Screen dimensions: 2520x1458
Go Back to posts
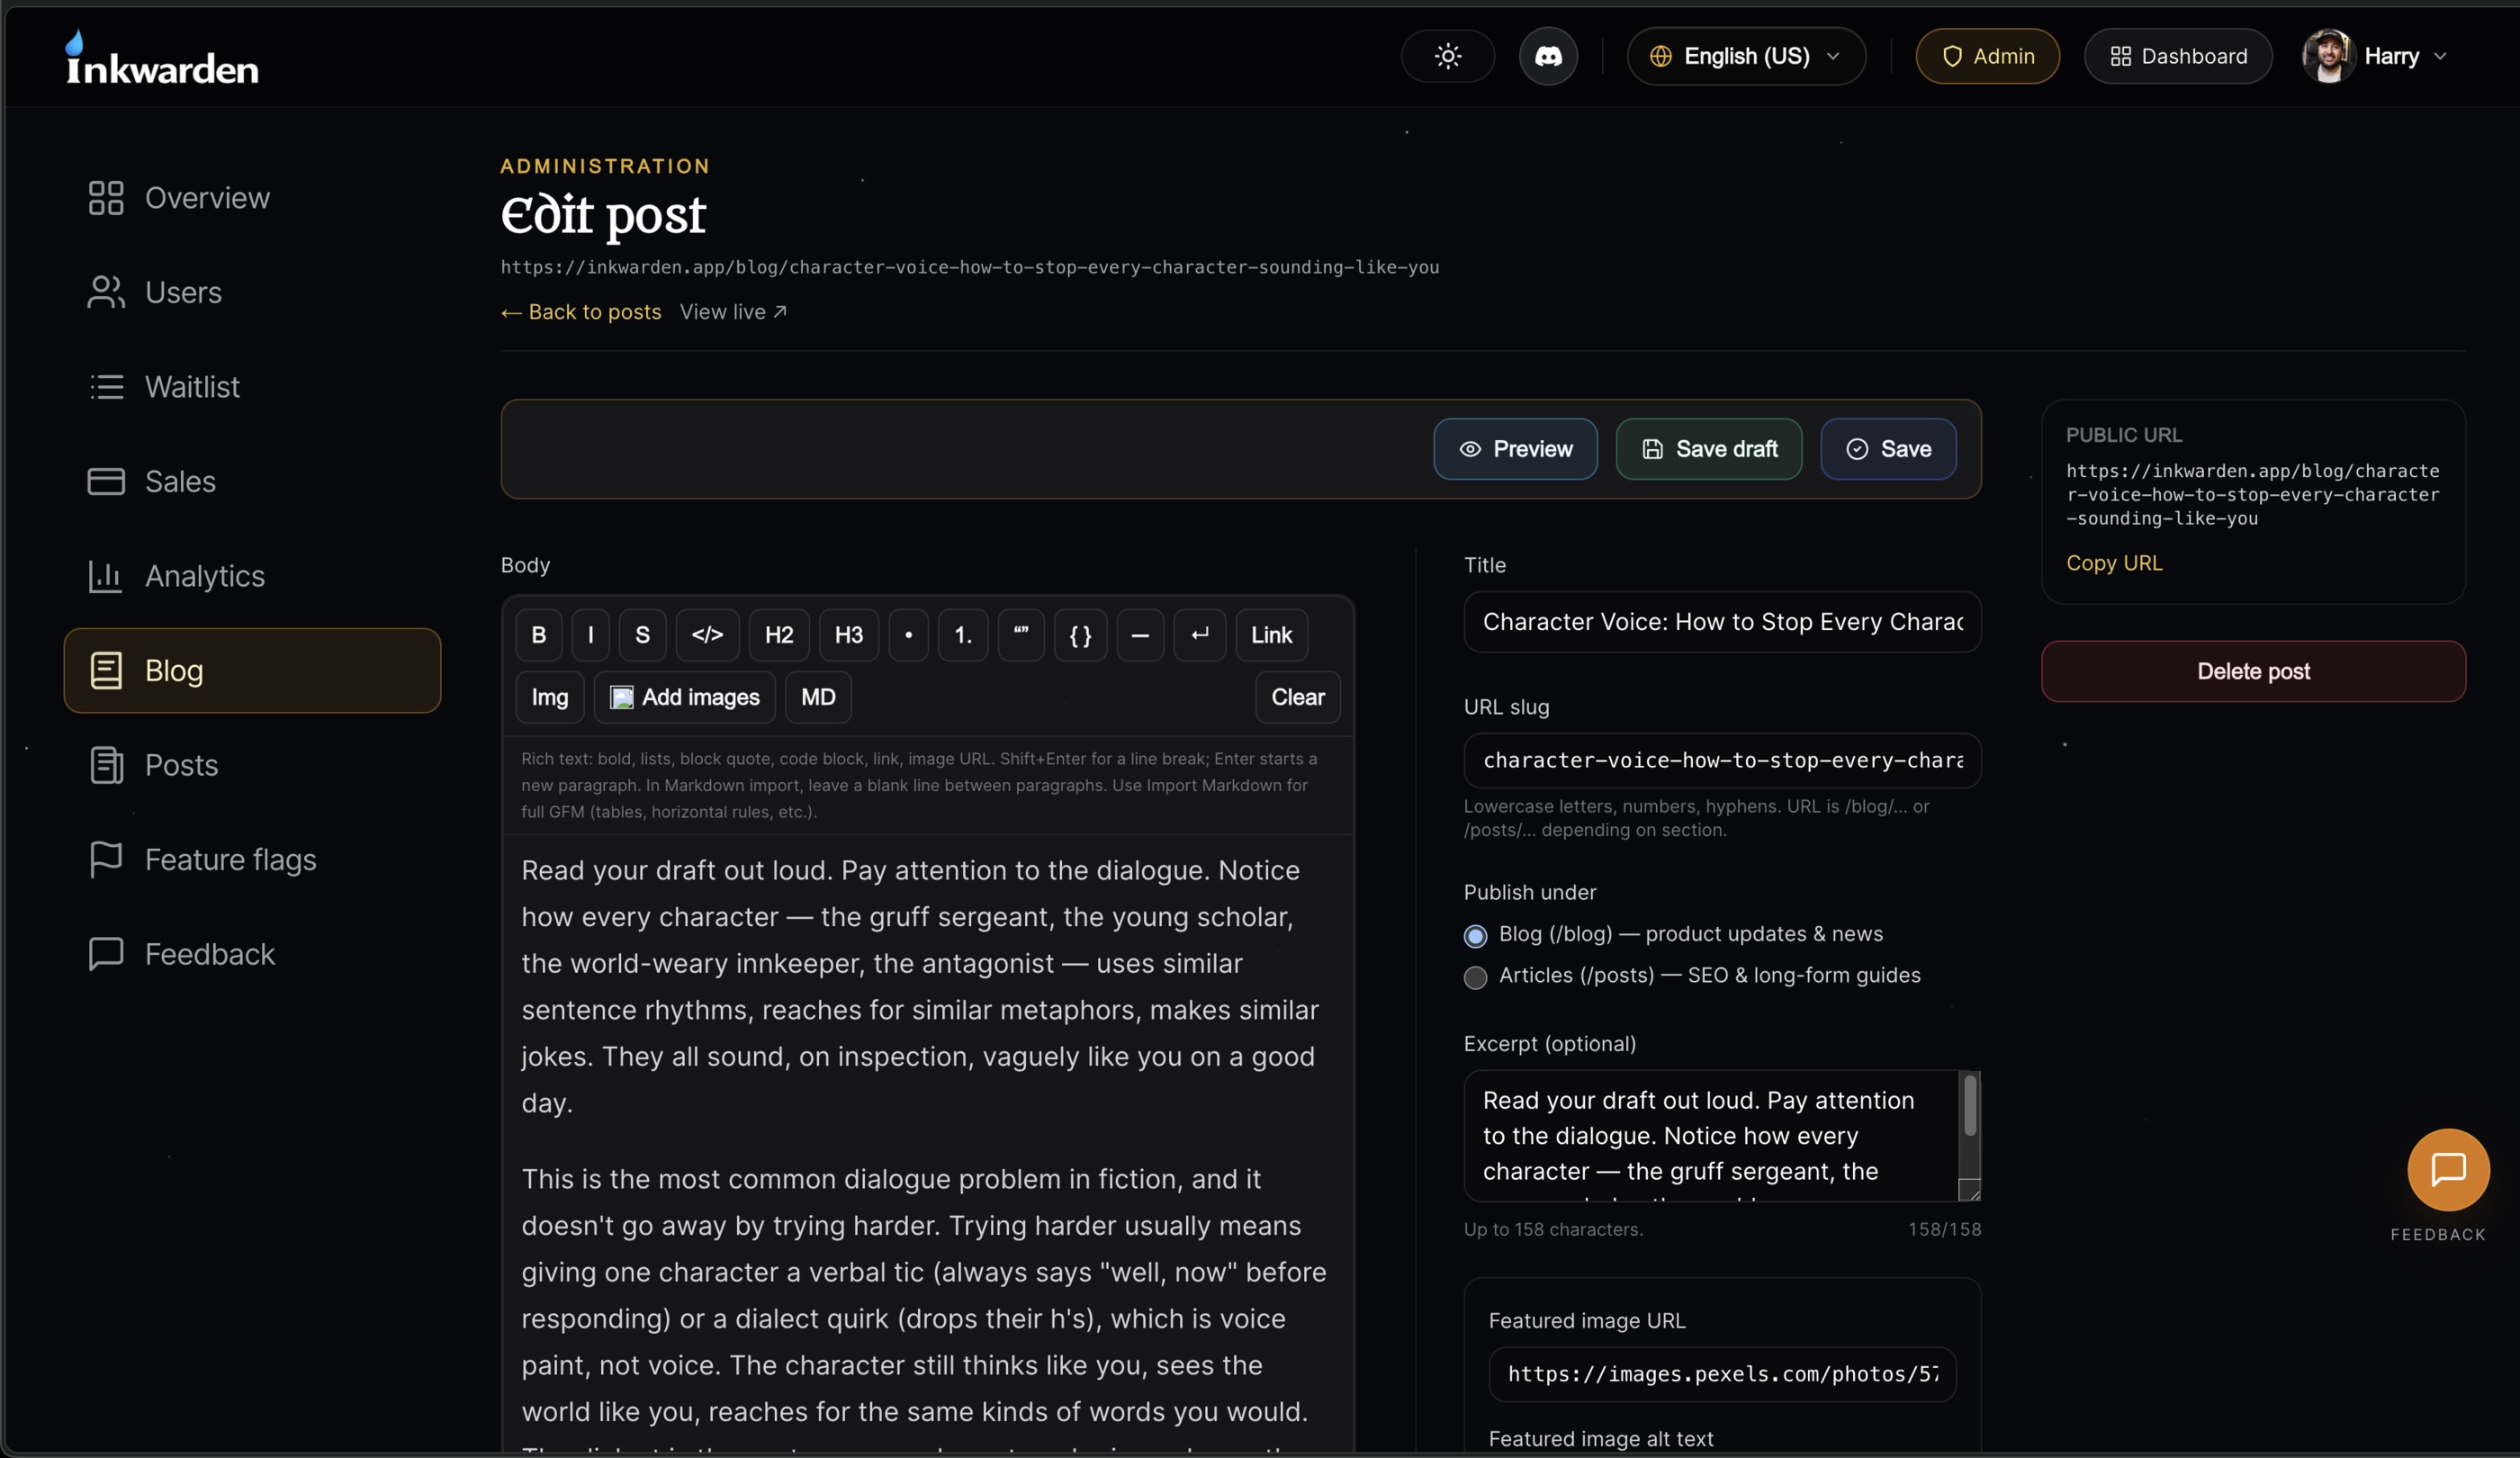(x=581, y=312)
